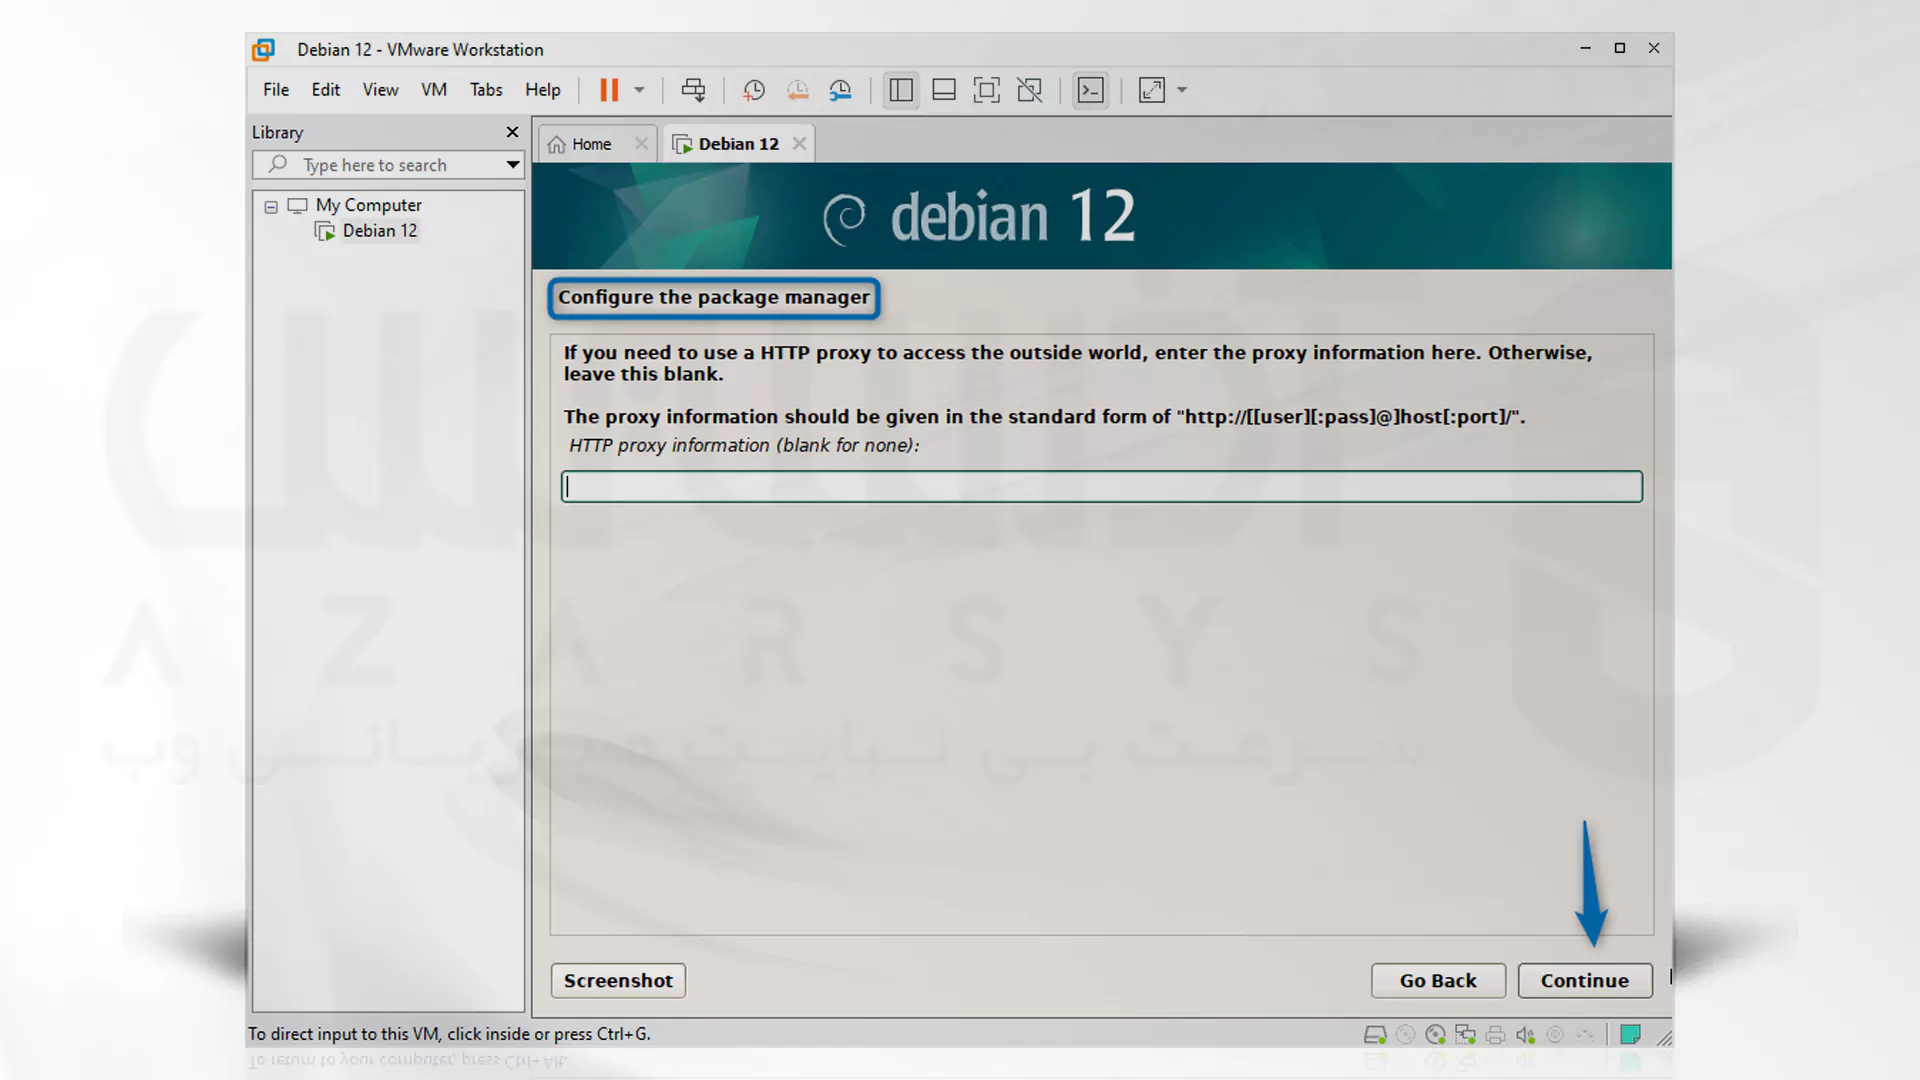Open the VM menu
1920x1080 pixels.
click(434, 90)
